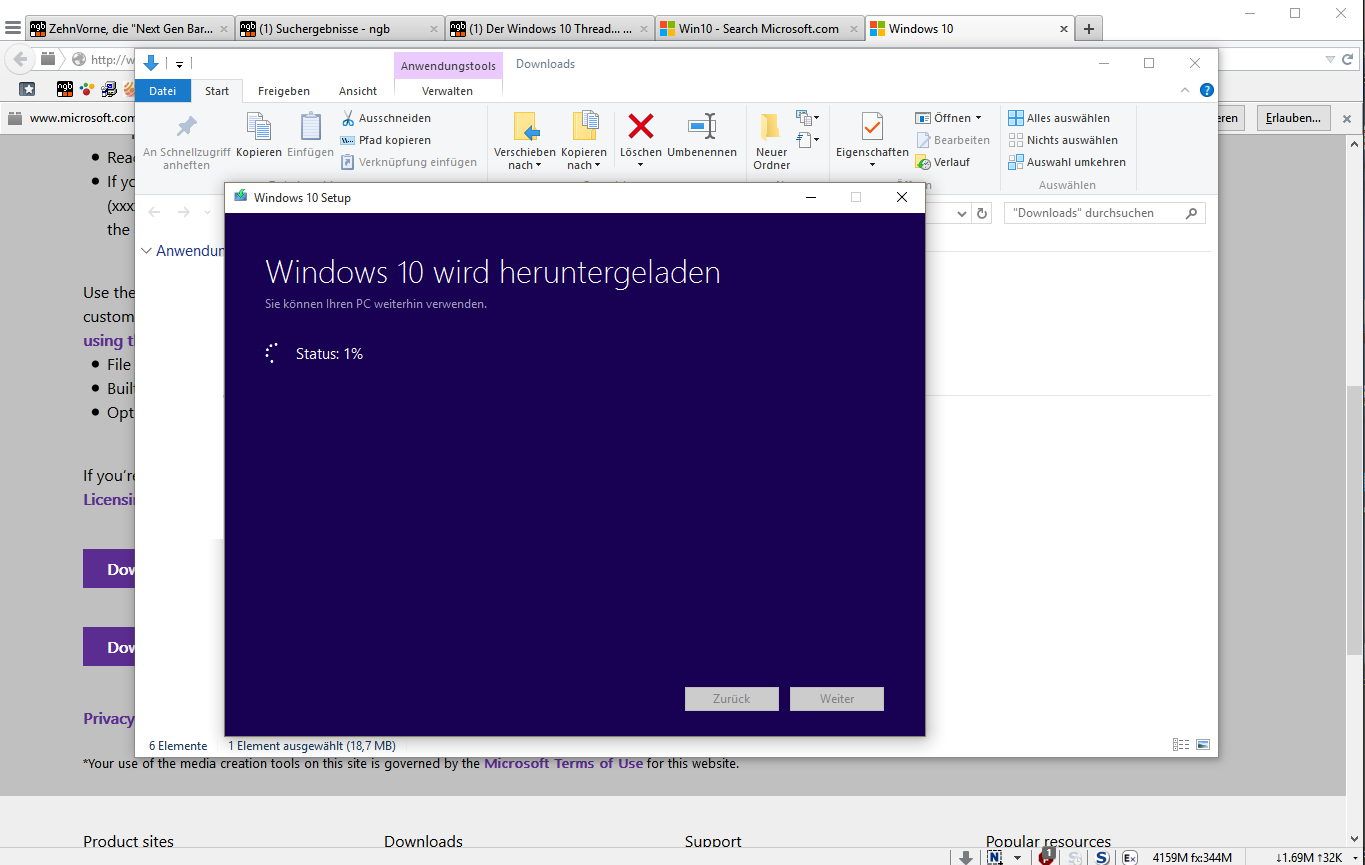Click the "Downloads" durchsuchen search field
The width and height of the screenshot is (1365, 865).
coord(1095,213)
